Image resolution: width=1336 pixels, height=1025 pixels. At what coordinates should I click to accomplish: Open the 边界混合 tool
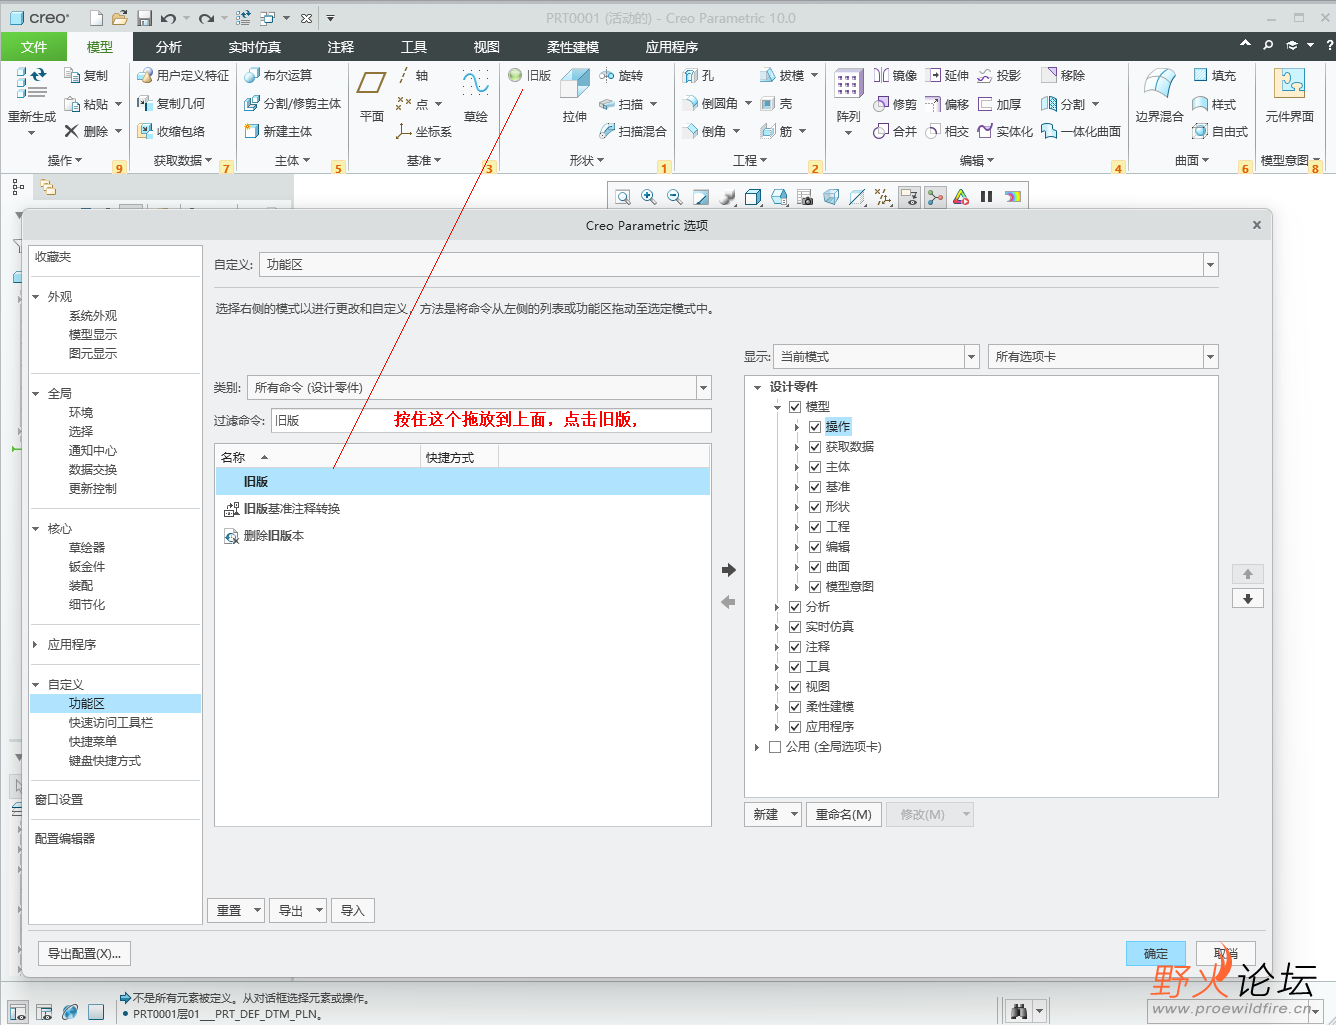tap(1159, 95)
